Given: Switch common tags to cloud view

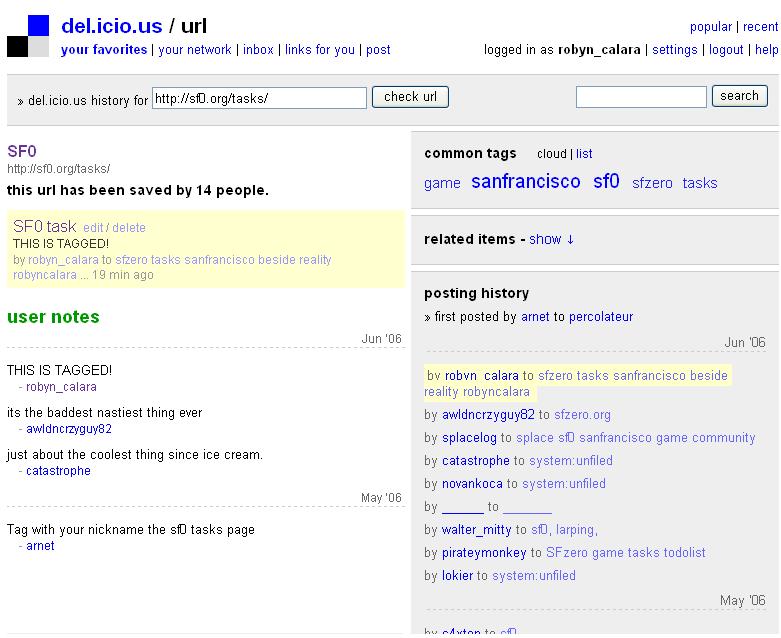Looking at the screenshot, I should click(551, 154).
